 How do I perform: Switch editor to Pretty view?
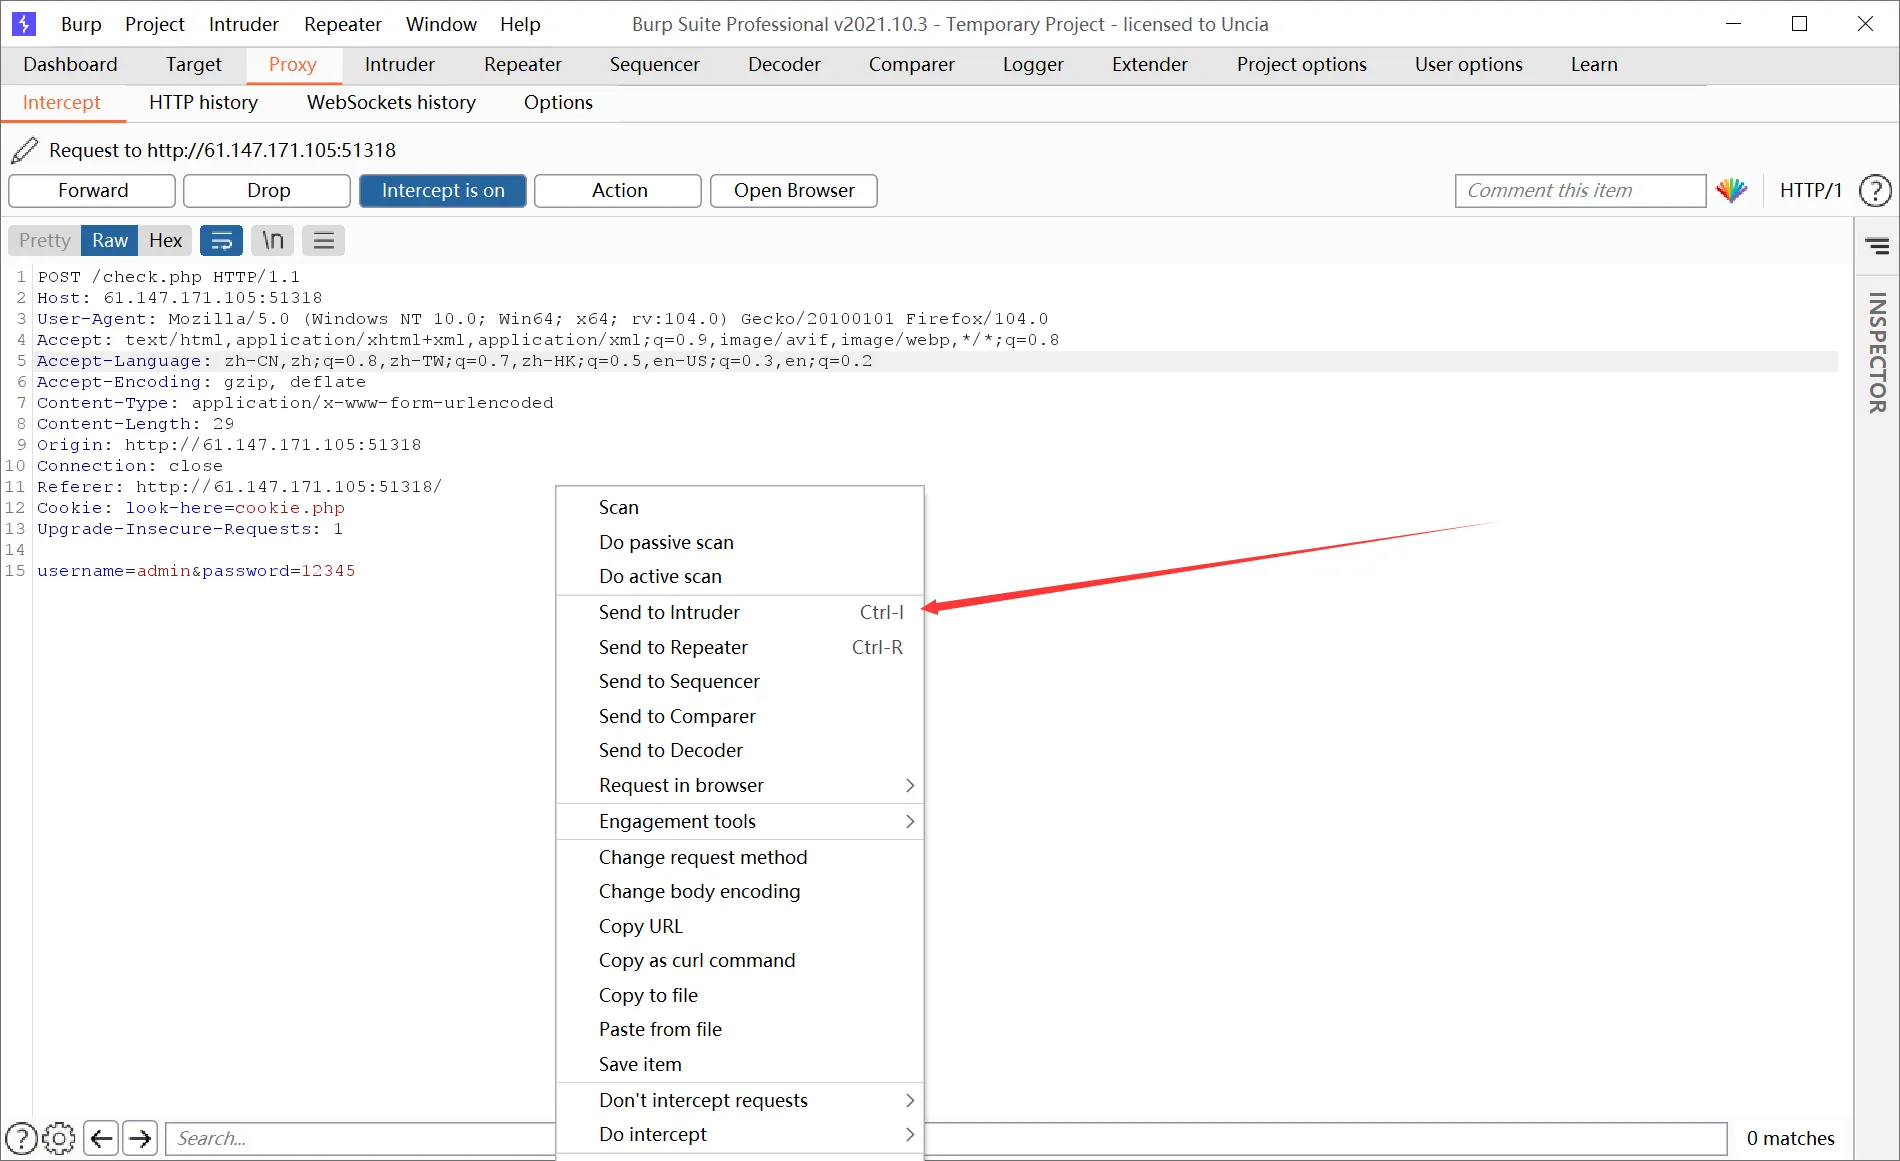(45, 240)
